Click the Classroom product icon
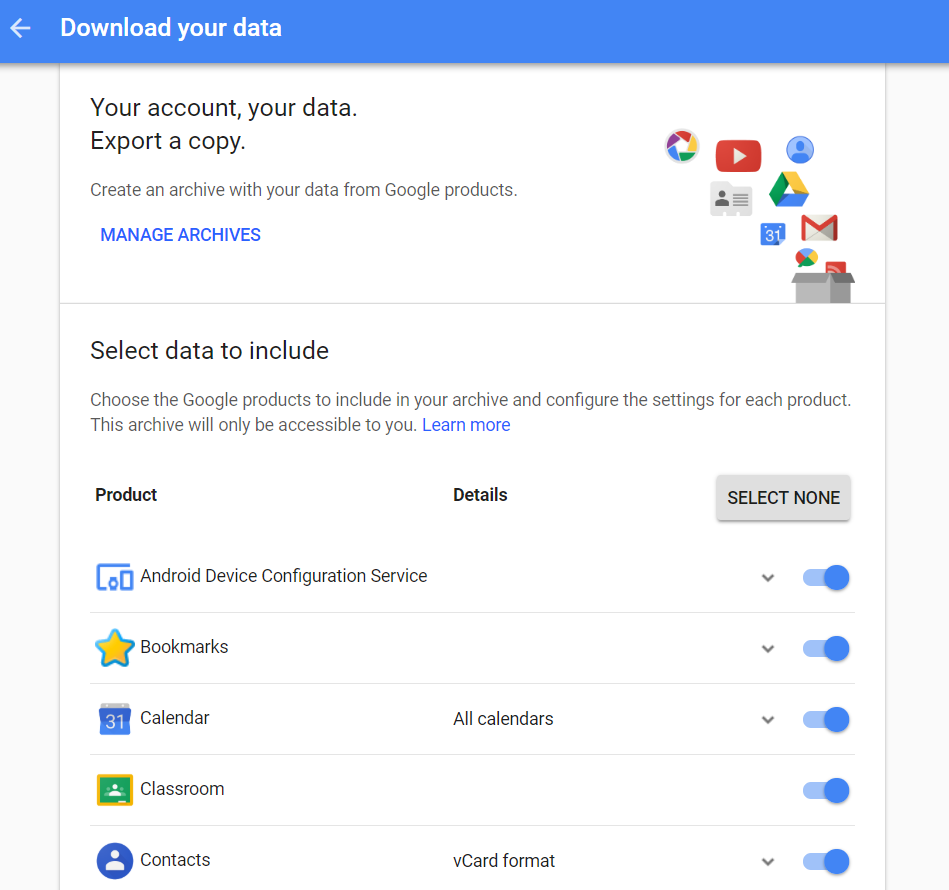The height and width of the screenshot is (890, 949). (114, 790)
